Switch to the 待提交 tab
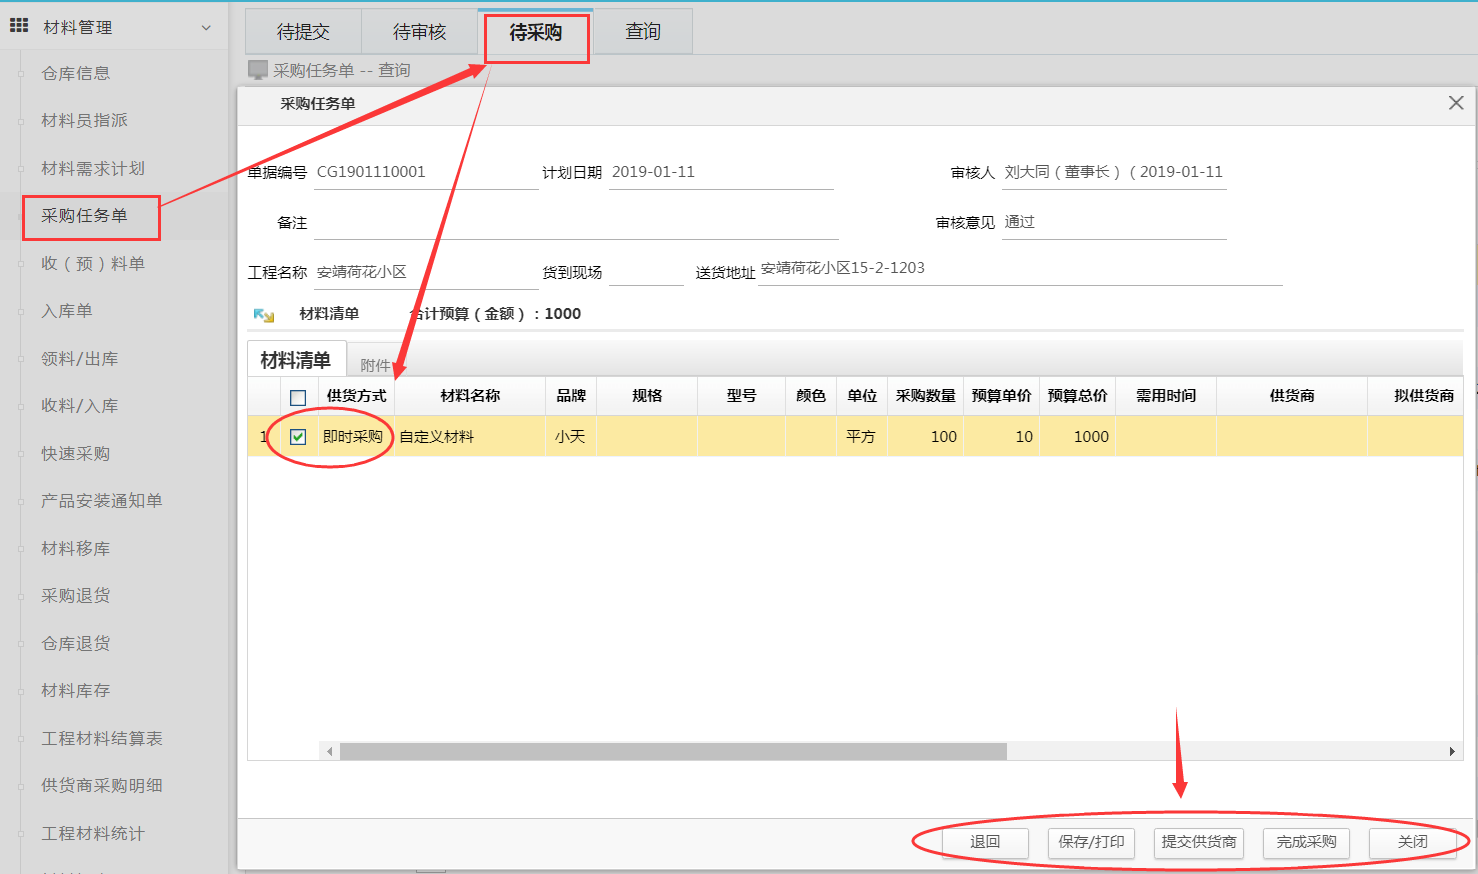This screenshot has height=874, width=1478. pyautogui.click(x=303, y=32)
